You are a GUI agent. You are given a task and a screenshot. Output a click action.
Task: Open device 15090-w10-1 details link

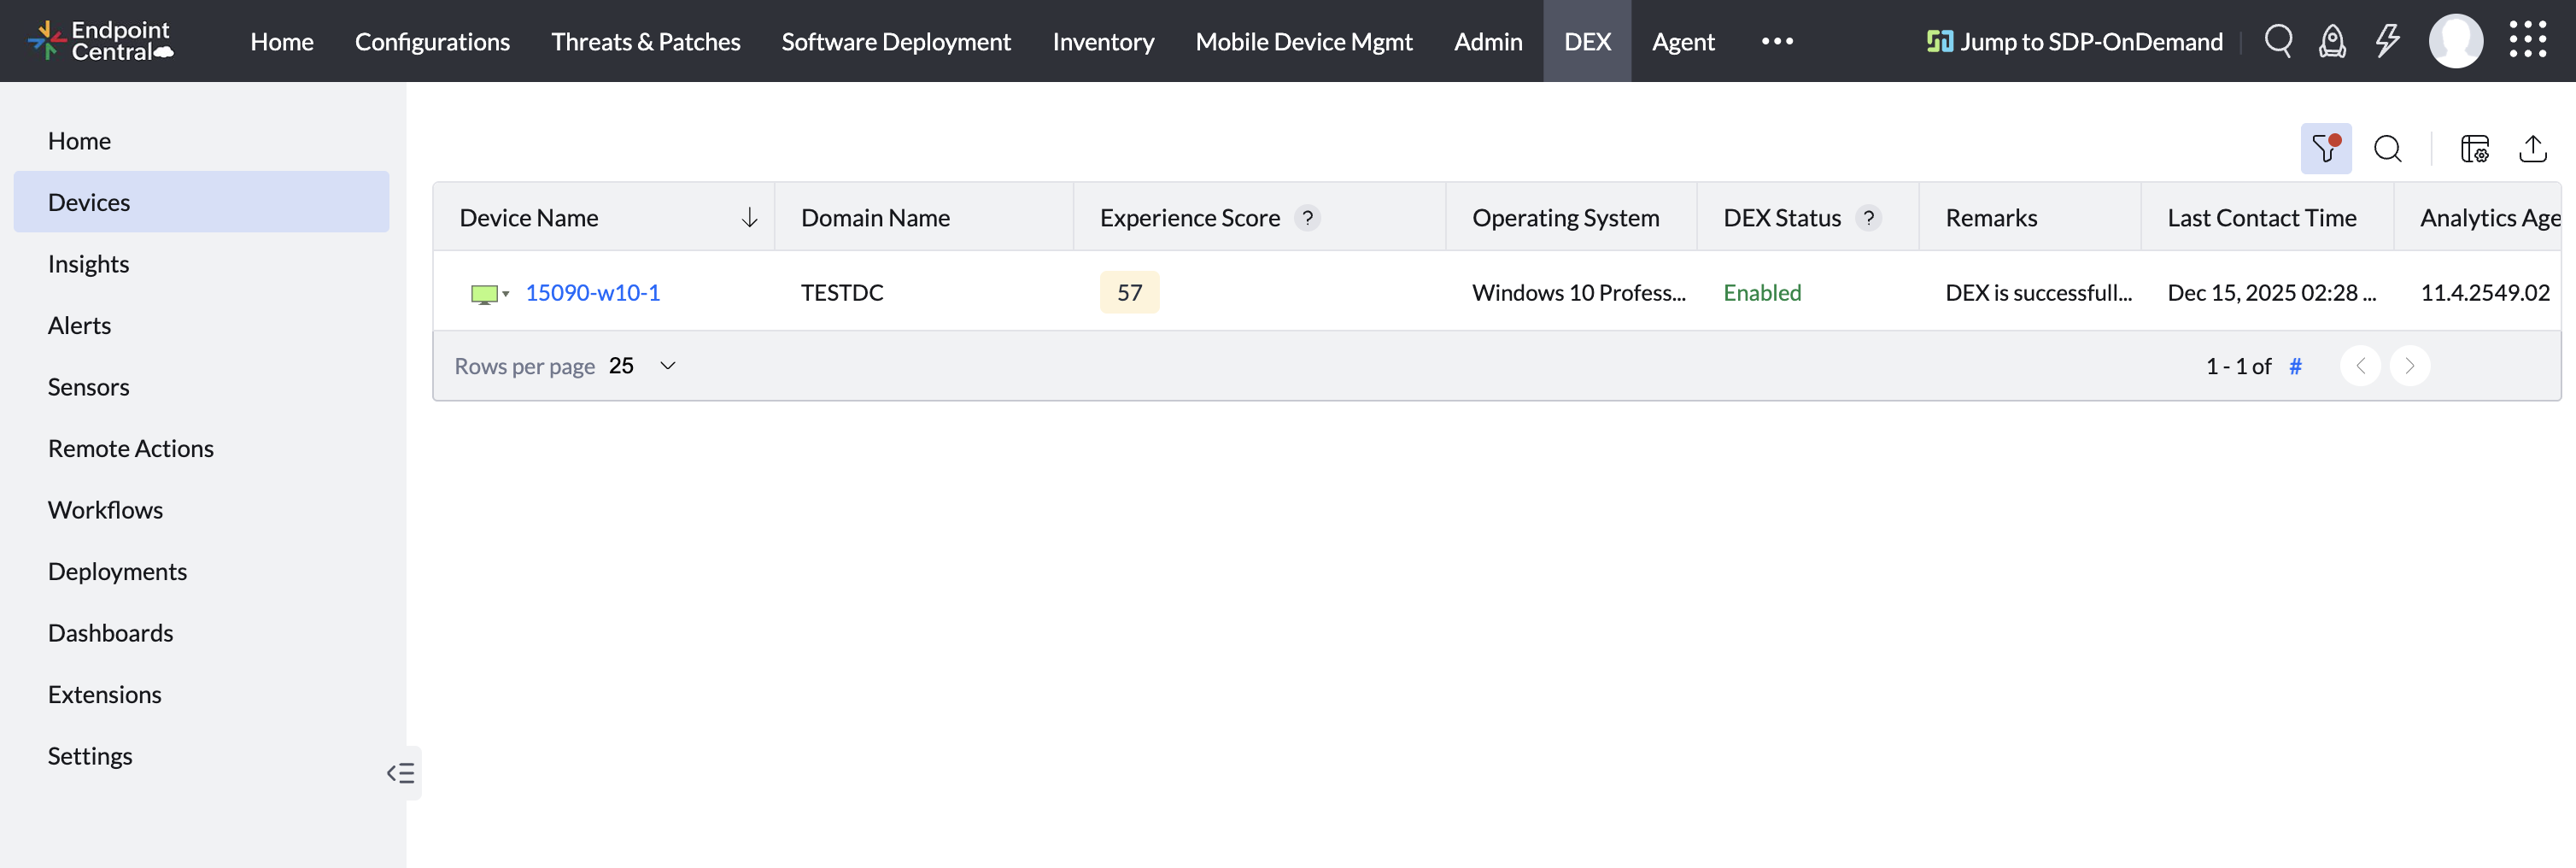(x=592, y=293)
